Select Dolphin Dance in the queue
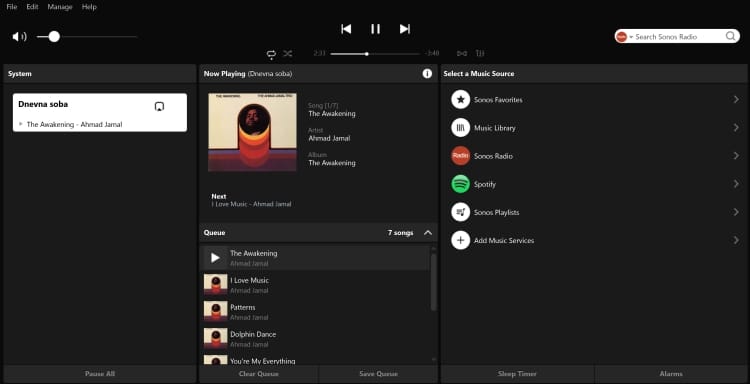This screenshot has width=750, height=384. tap(315, 339)
